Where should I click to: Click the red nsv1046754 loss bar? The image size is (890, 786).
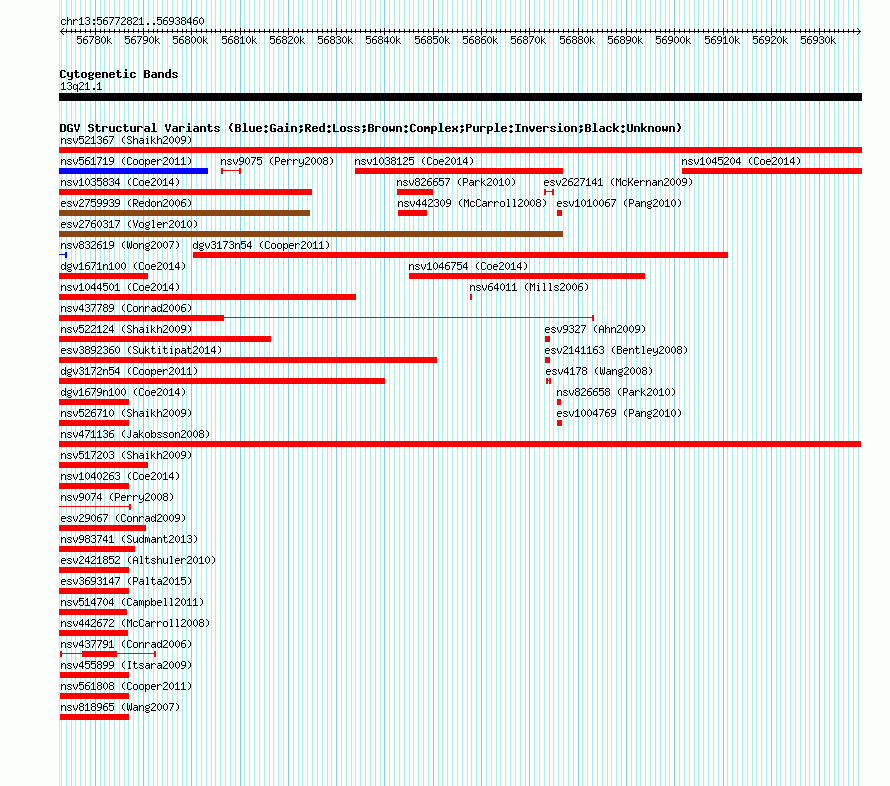click(x=527, y=276)
